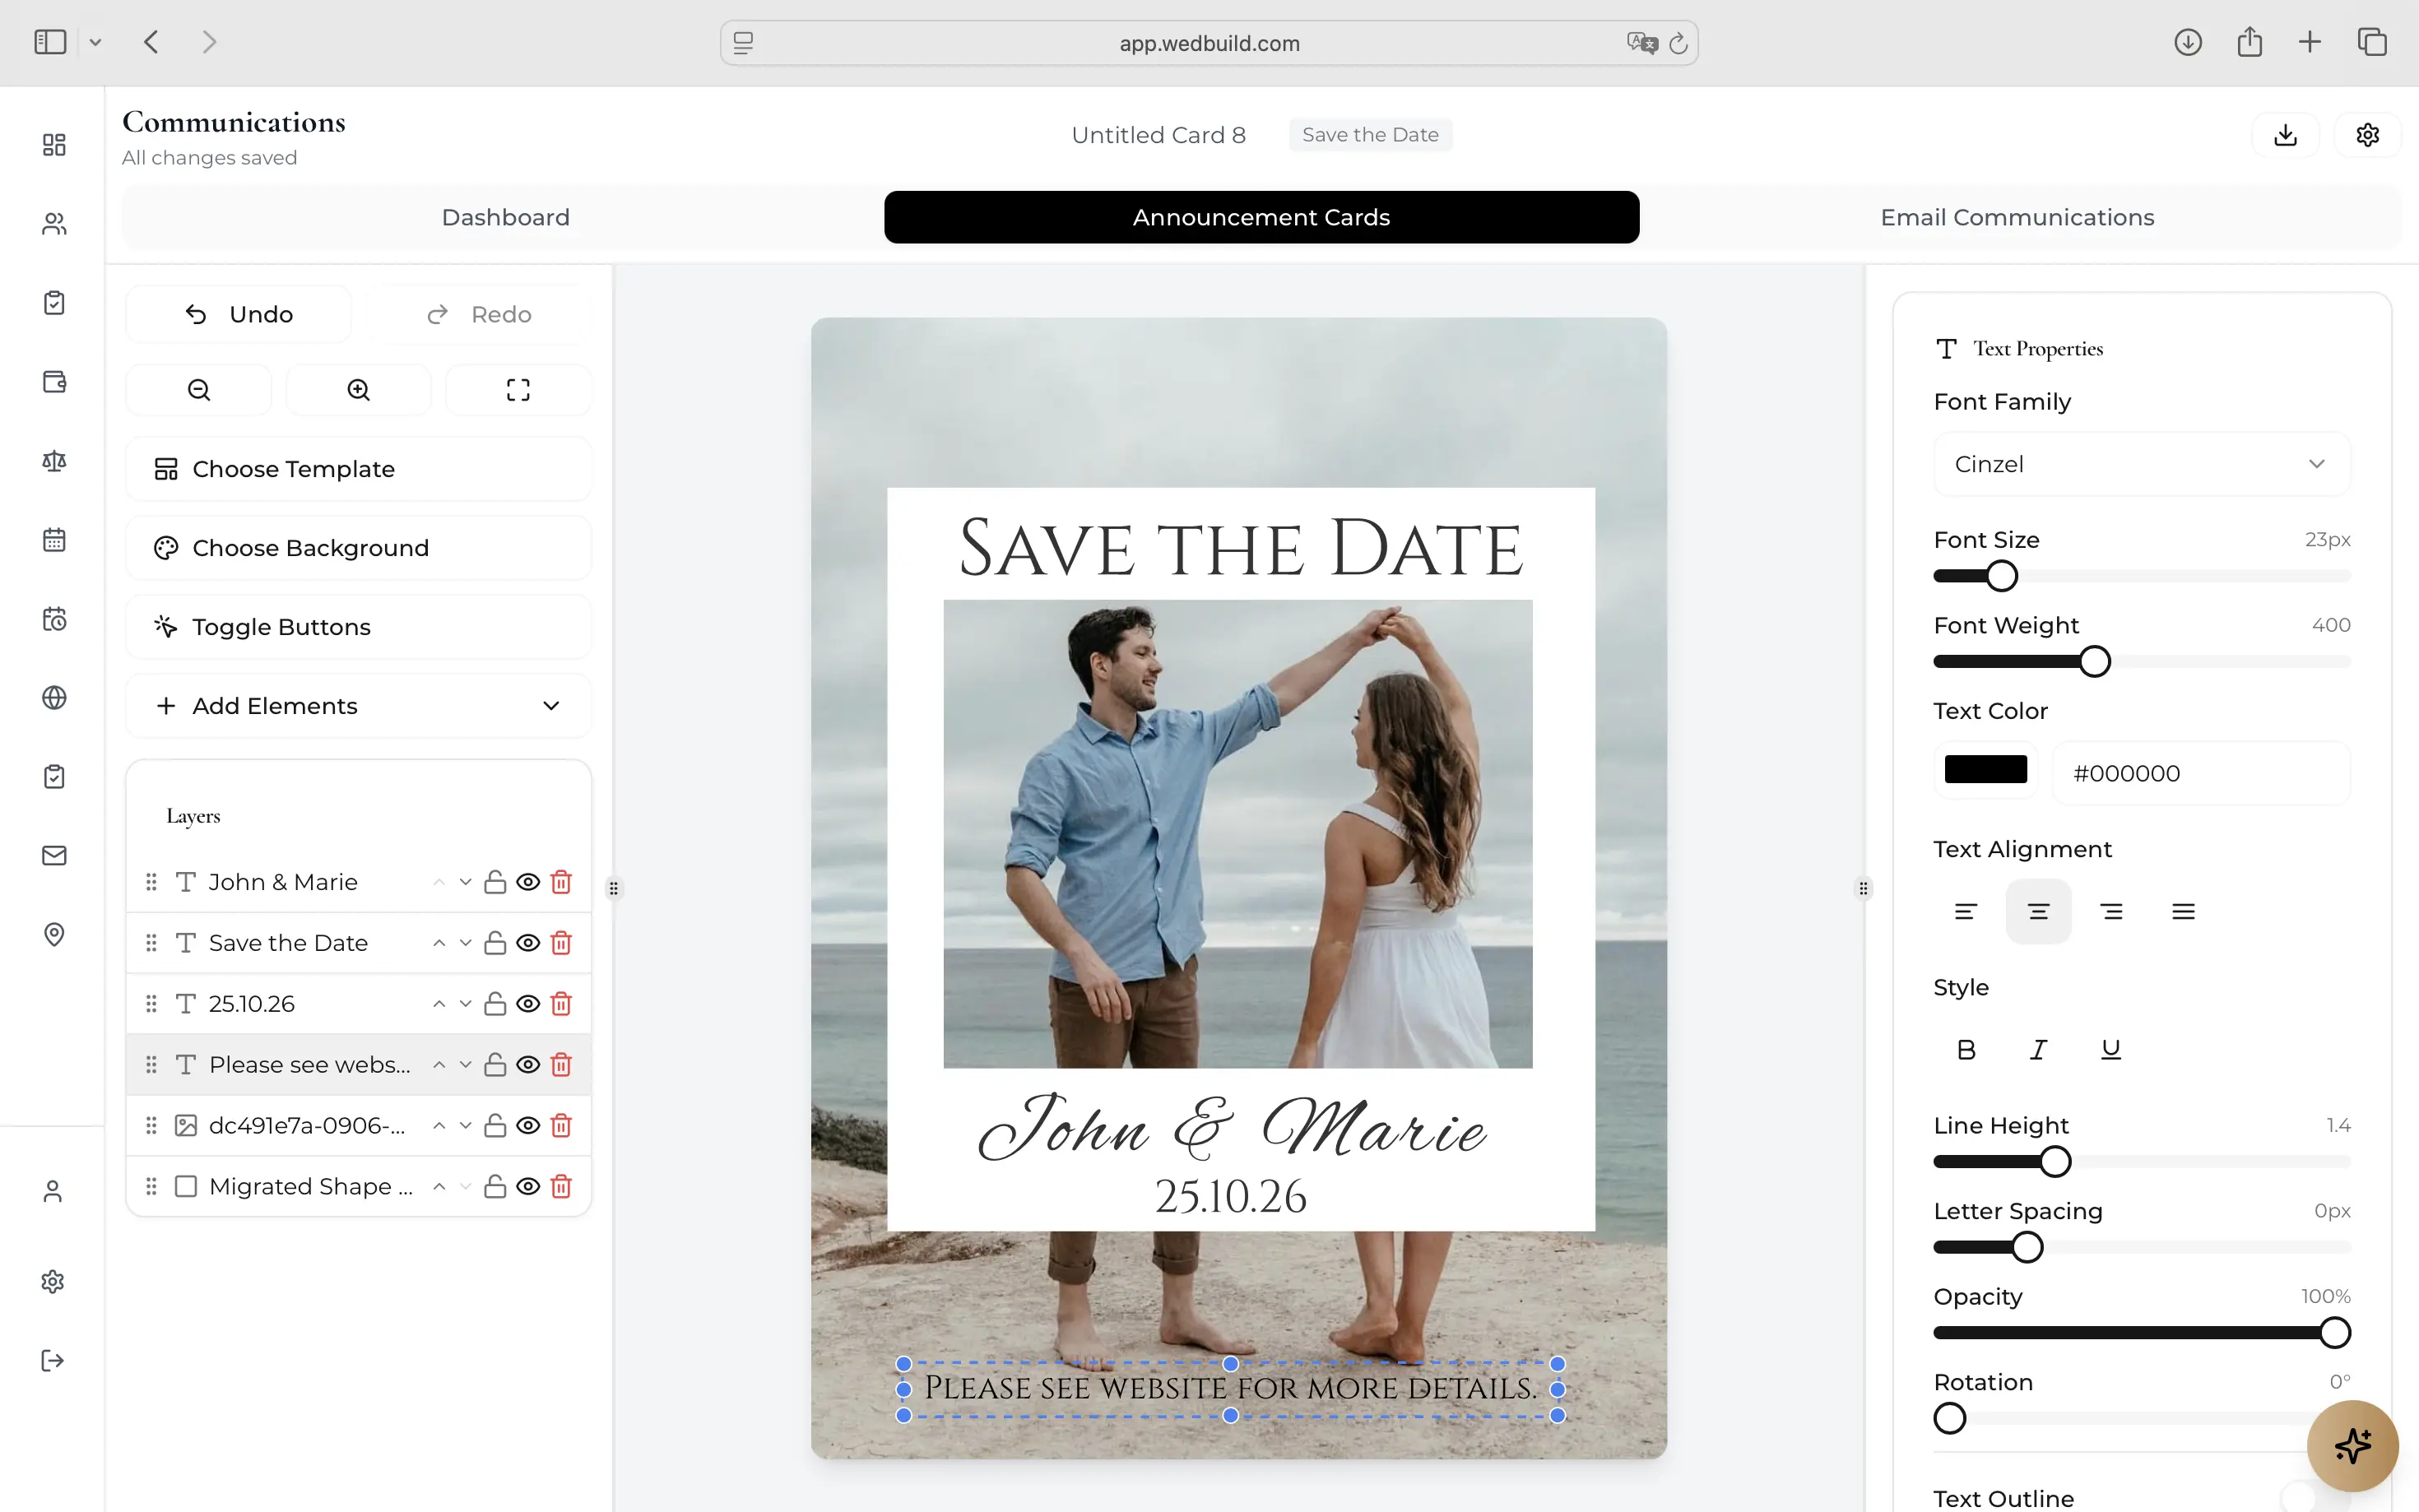Click the black text color swatch

click(1985, 770)
